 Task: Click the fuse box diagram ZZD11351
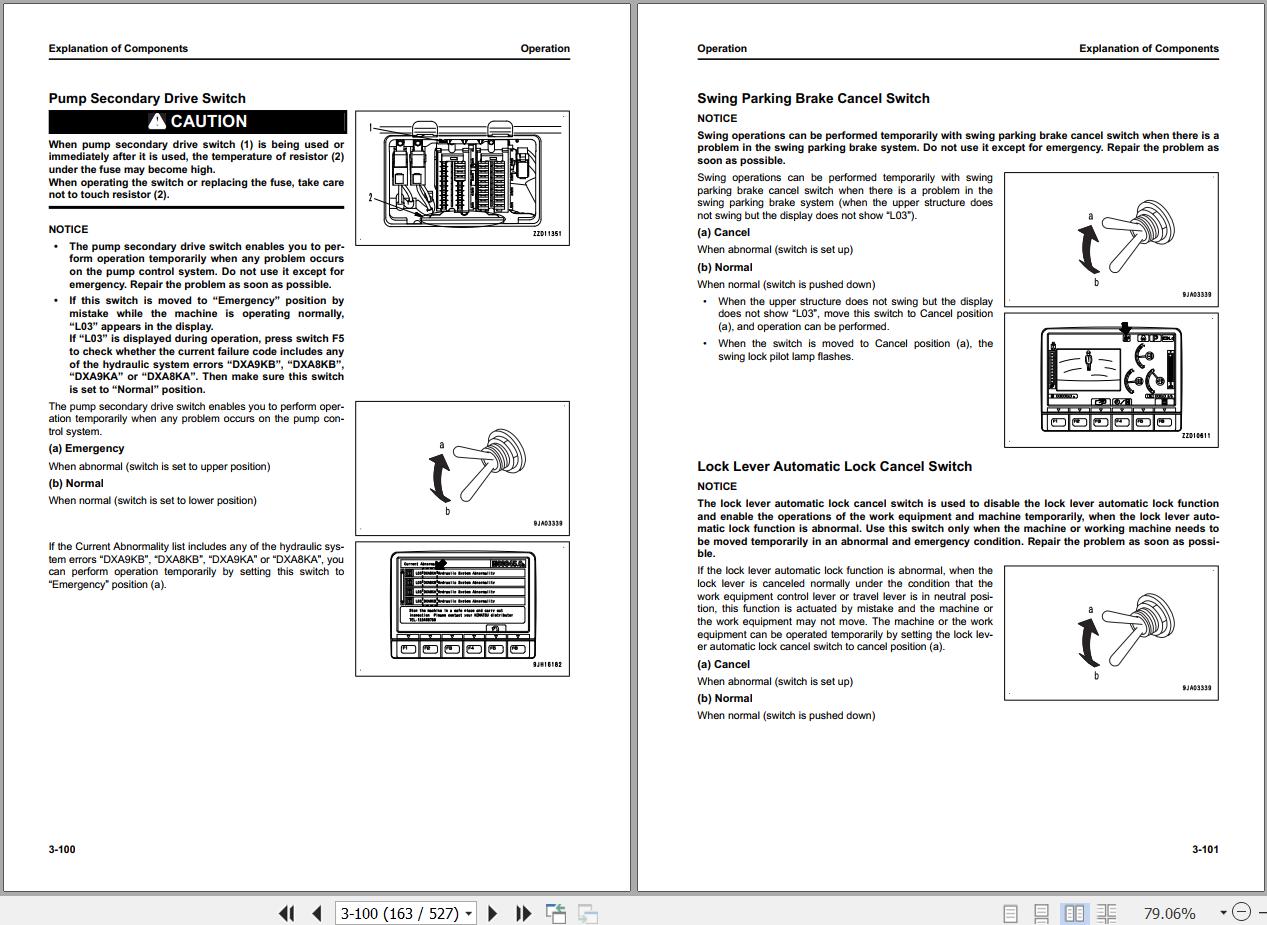coord(462,178)
